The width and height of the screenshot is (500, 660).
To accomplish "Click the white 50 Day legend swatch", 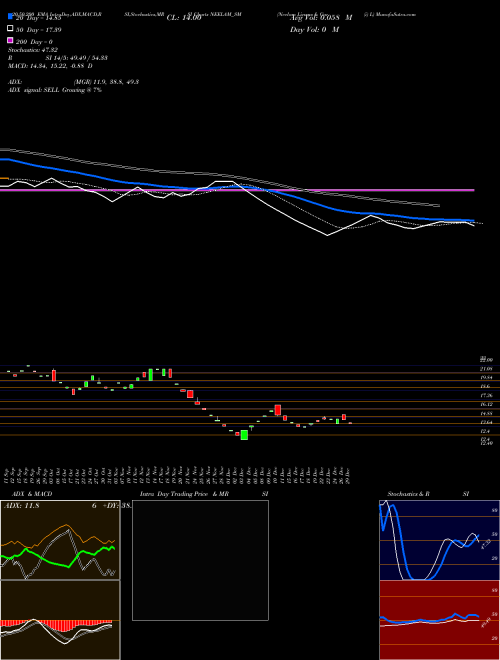I will (x=10, y=29).
